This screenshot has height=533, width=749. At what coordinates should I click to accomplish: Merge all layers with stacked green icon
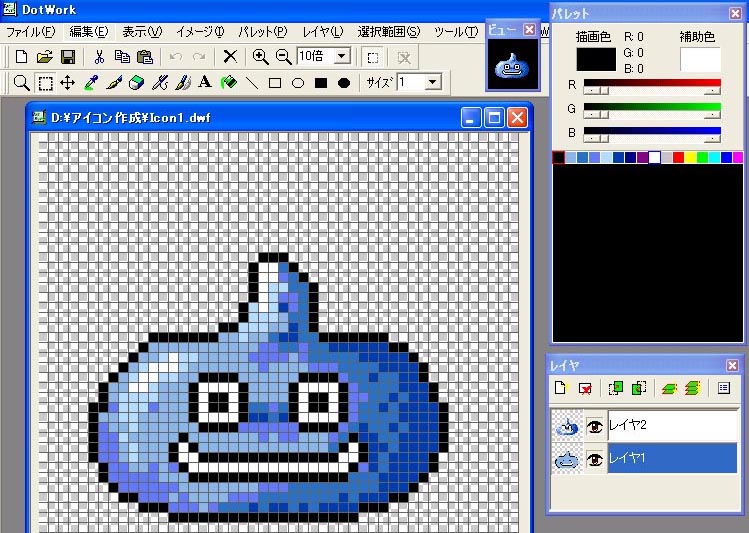692,388
